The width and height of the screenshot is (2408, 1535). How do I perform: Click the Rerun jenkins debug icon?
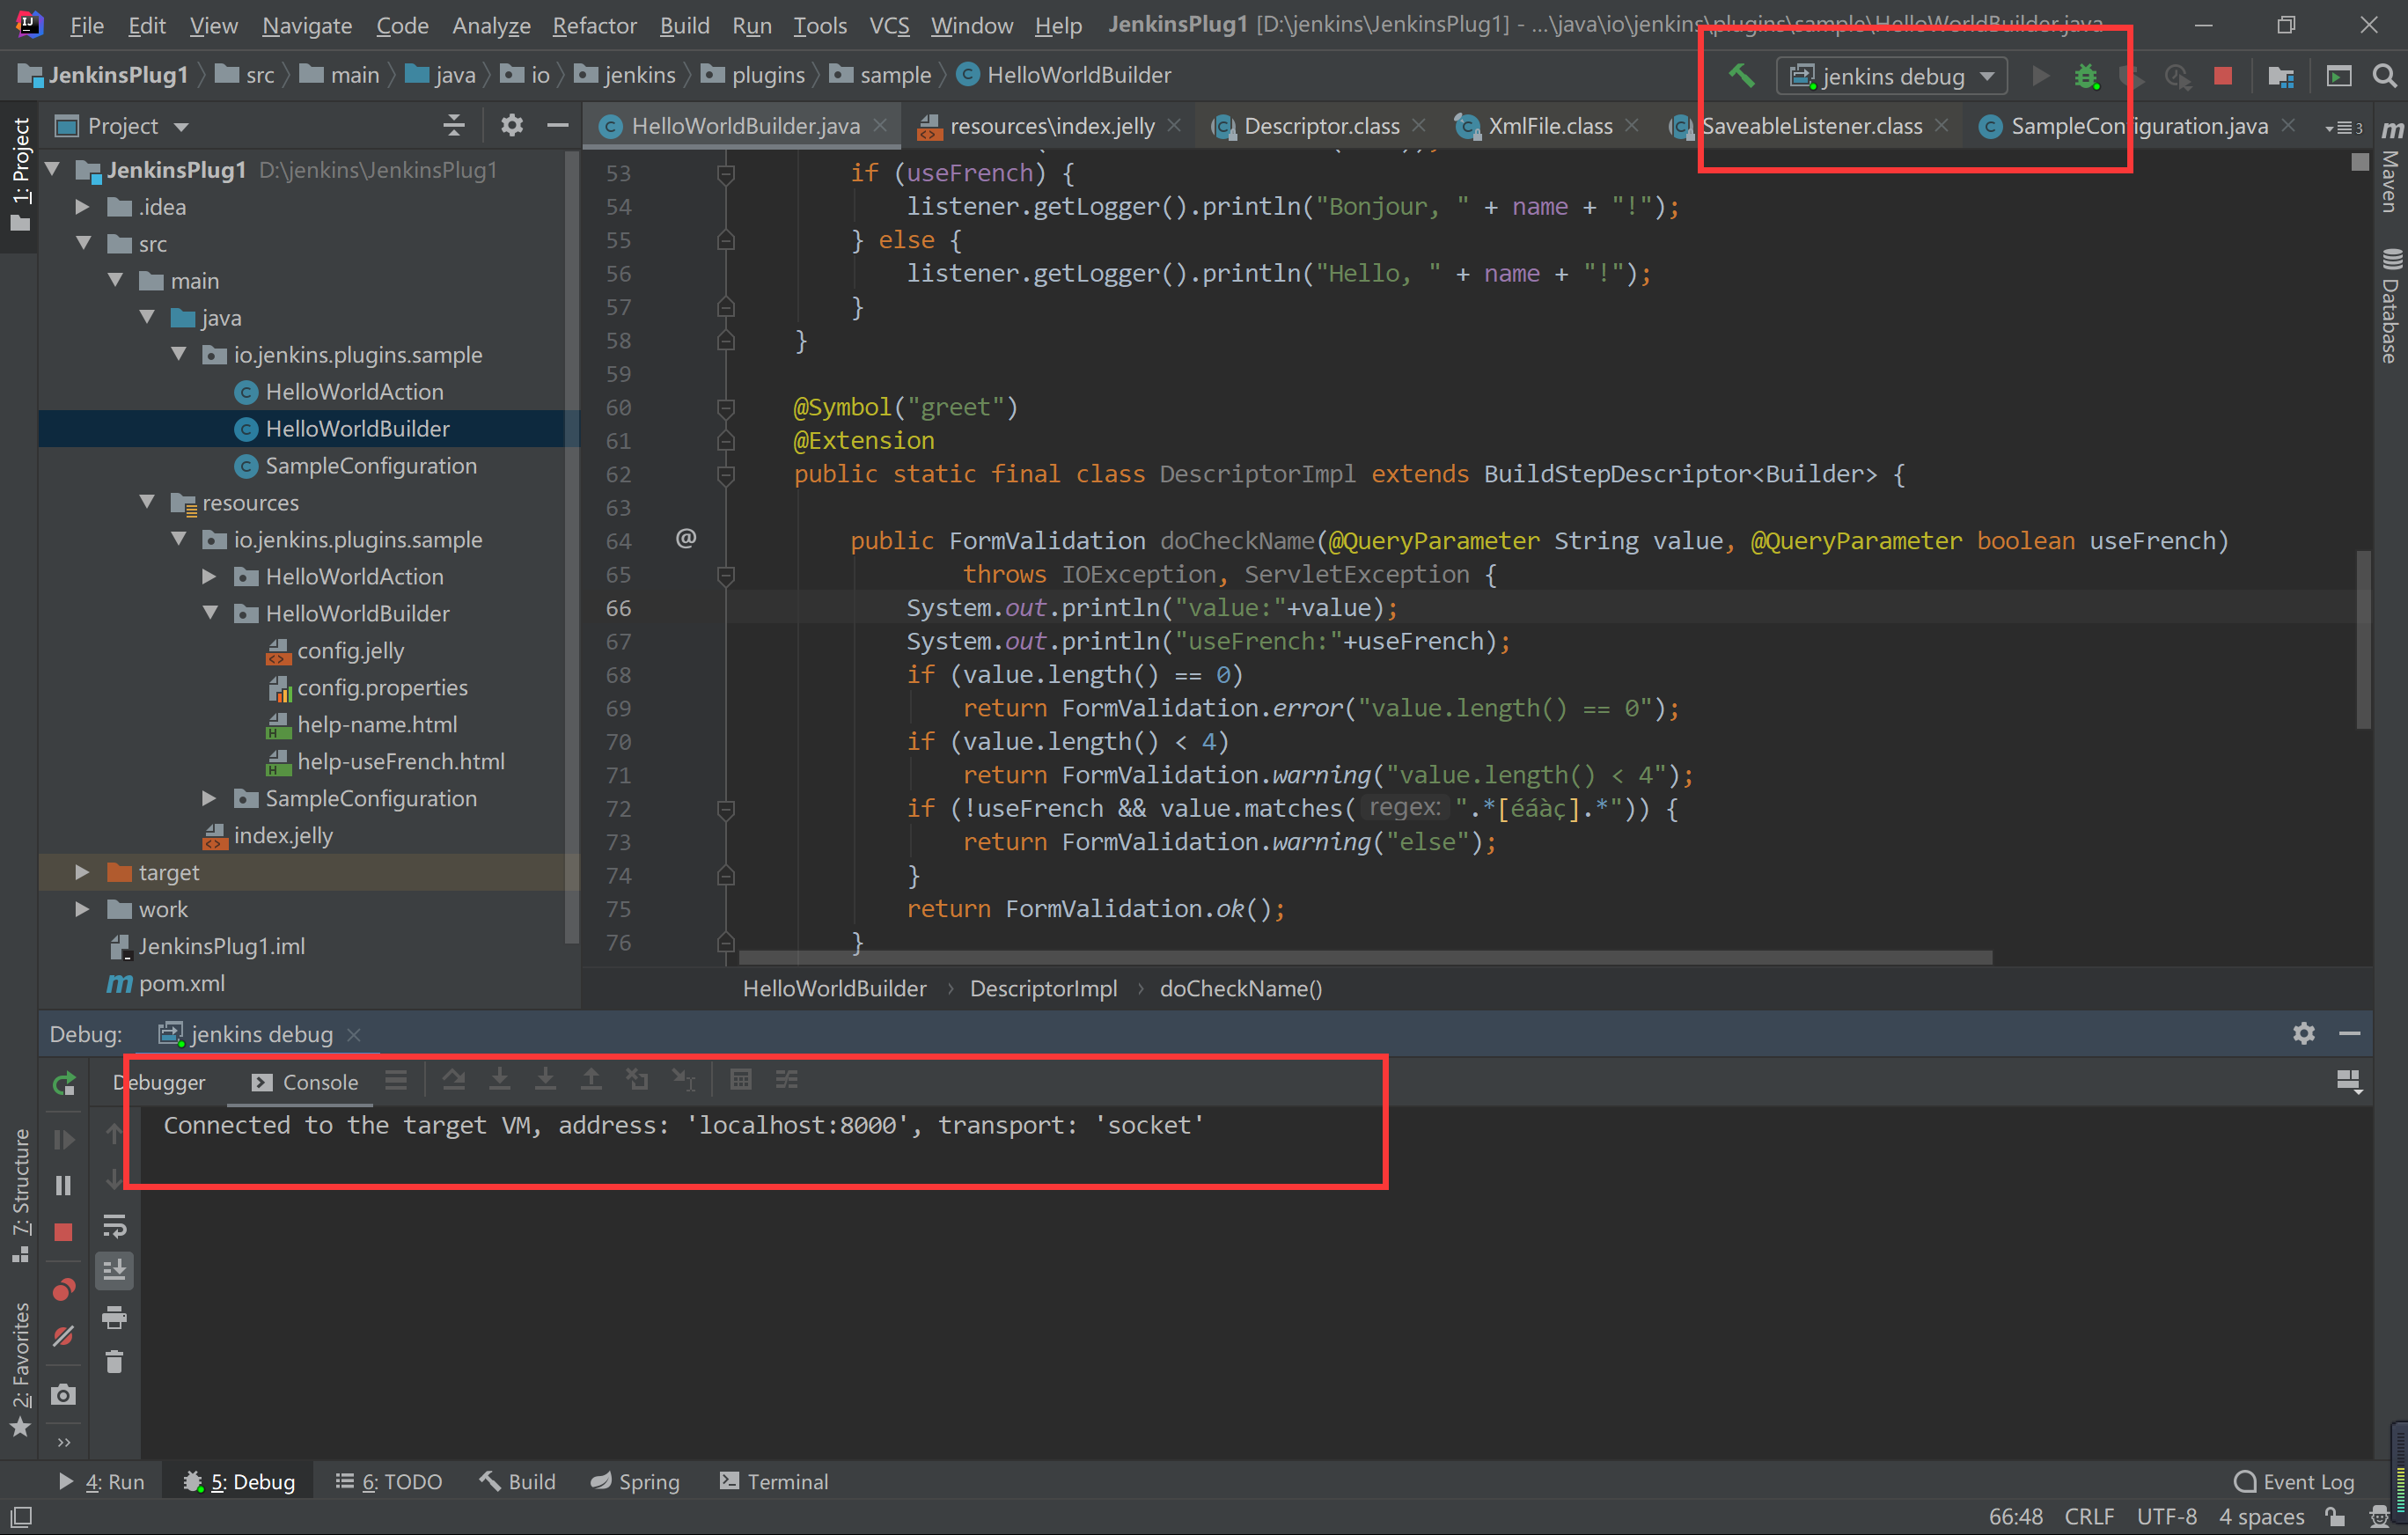point(64,1083)
